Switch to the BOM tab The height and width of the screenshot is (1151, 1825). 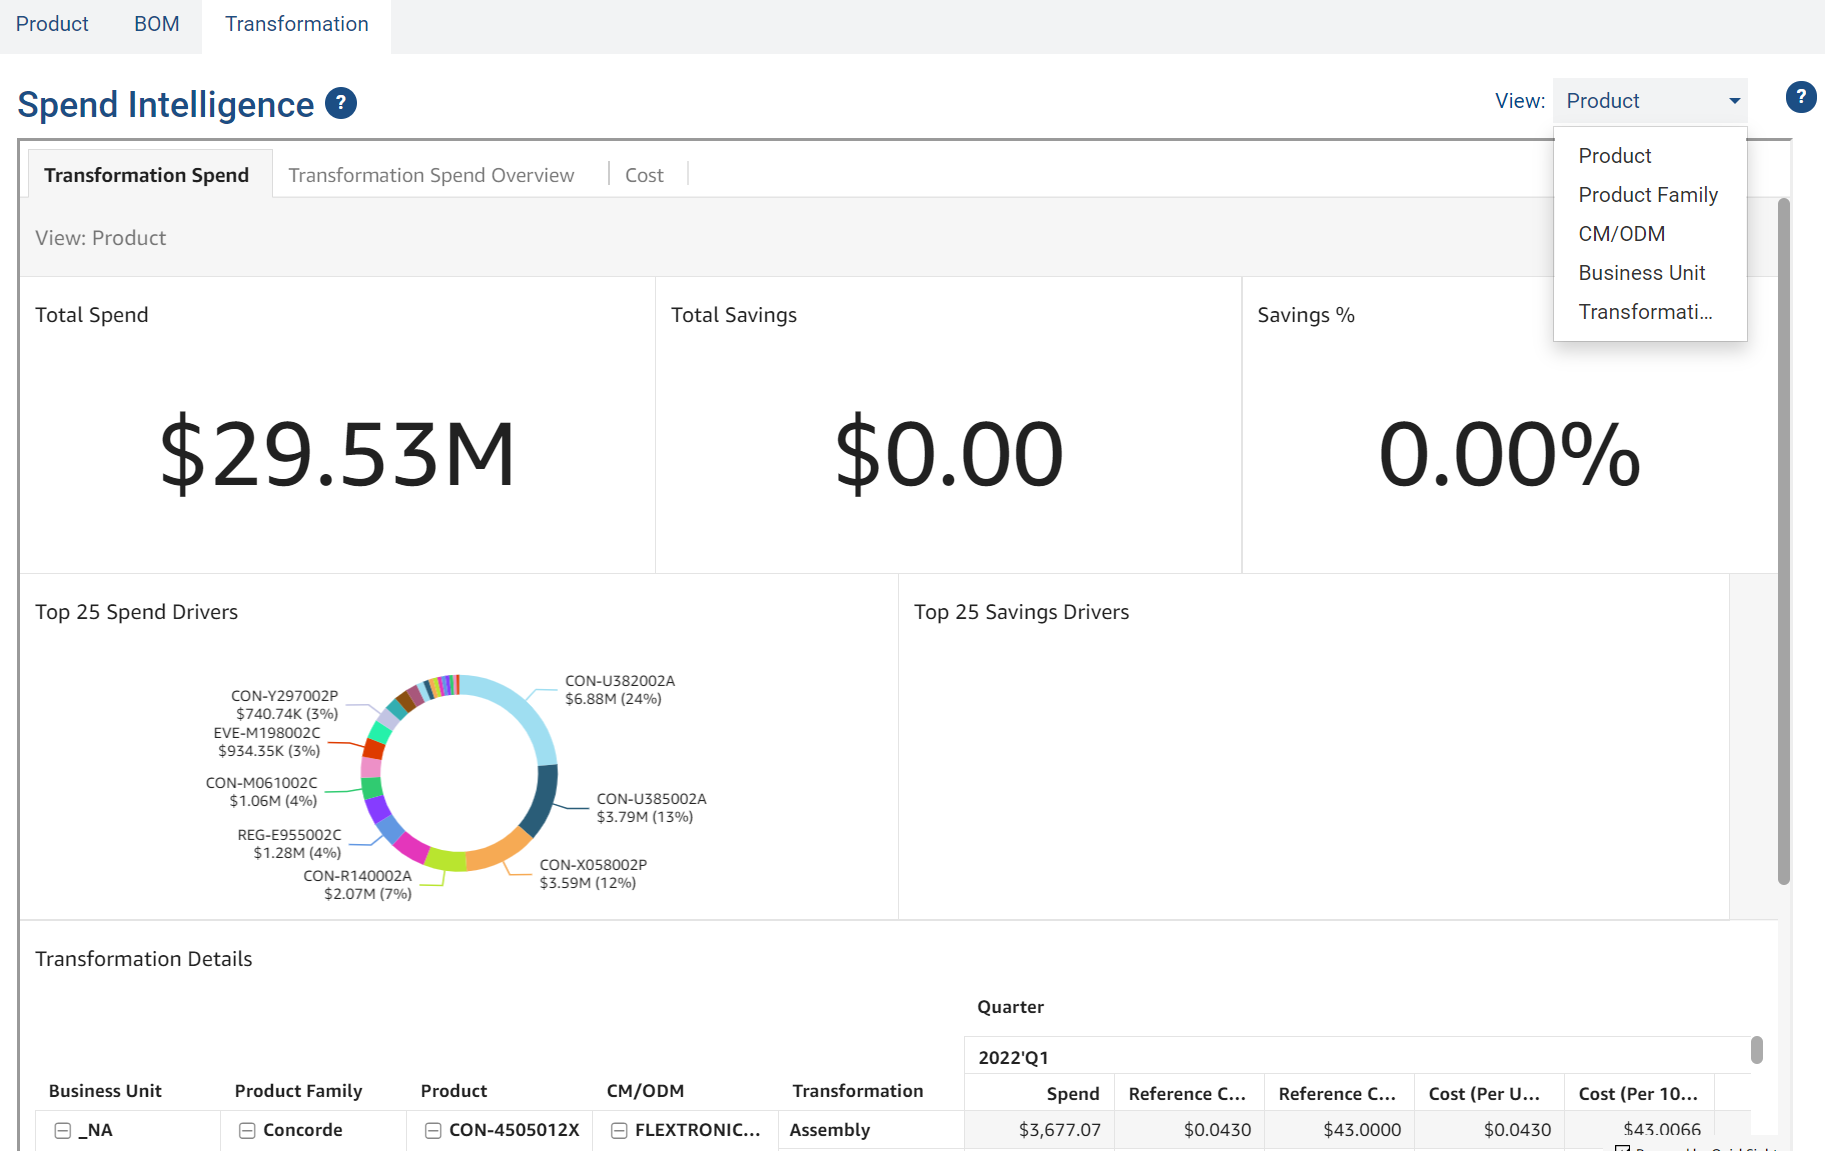(x=157, y=24)
